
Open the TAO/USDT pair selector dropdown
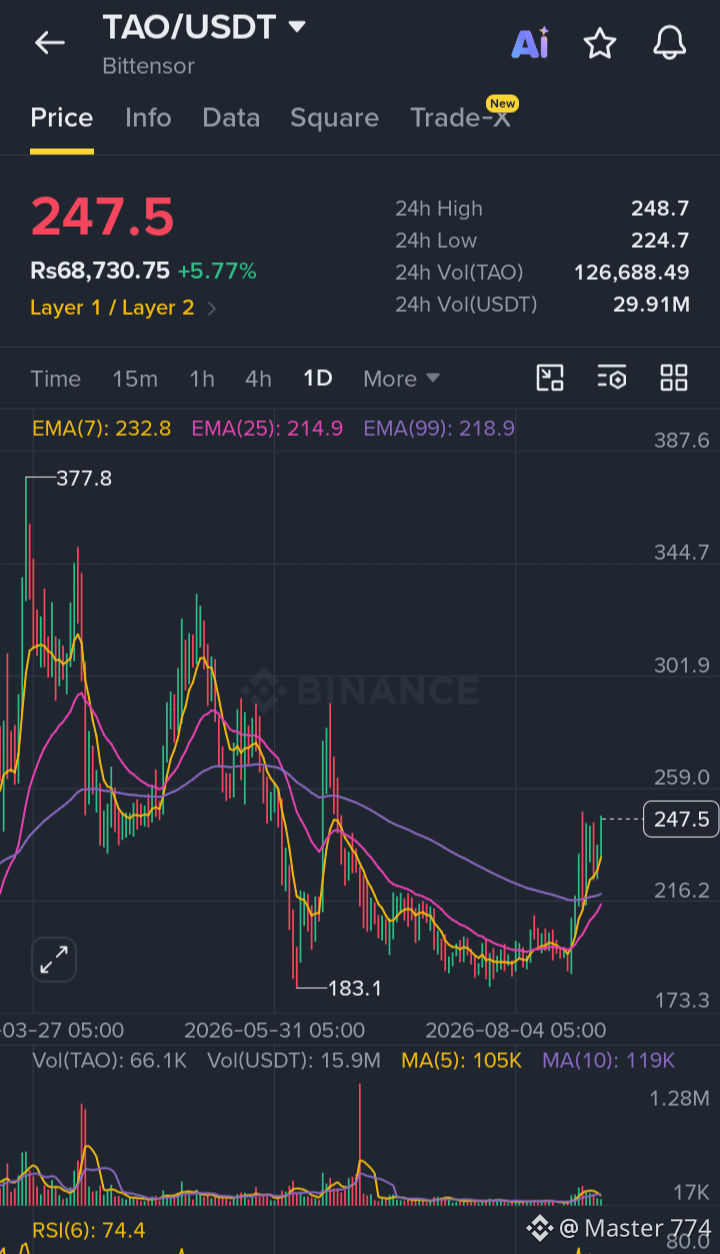click(x=297, y=27)
